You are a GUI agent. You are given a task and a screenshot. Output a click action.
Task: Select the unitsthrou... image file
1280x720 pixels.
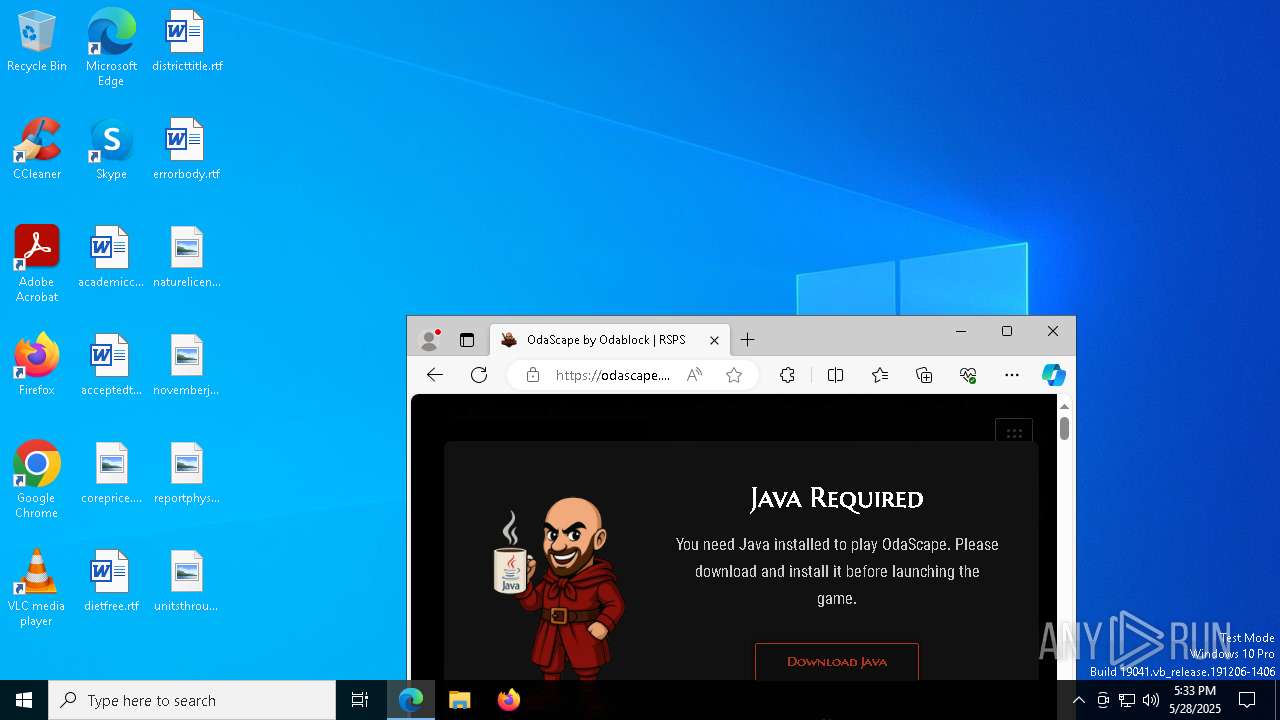tap(186, 582)
